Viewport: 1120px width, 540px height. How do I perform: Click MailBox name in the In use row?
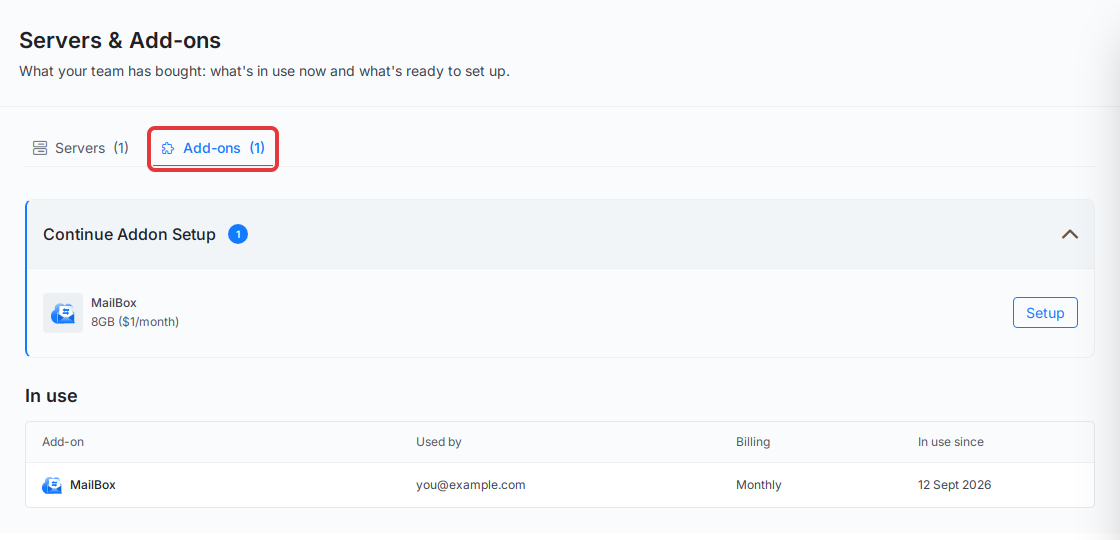[x=93, y=485]
